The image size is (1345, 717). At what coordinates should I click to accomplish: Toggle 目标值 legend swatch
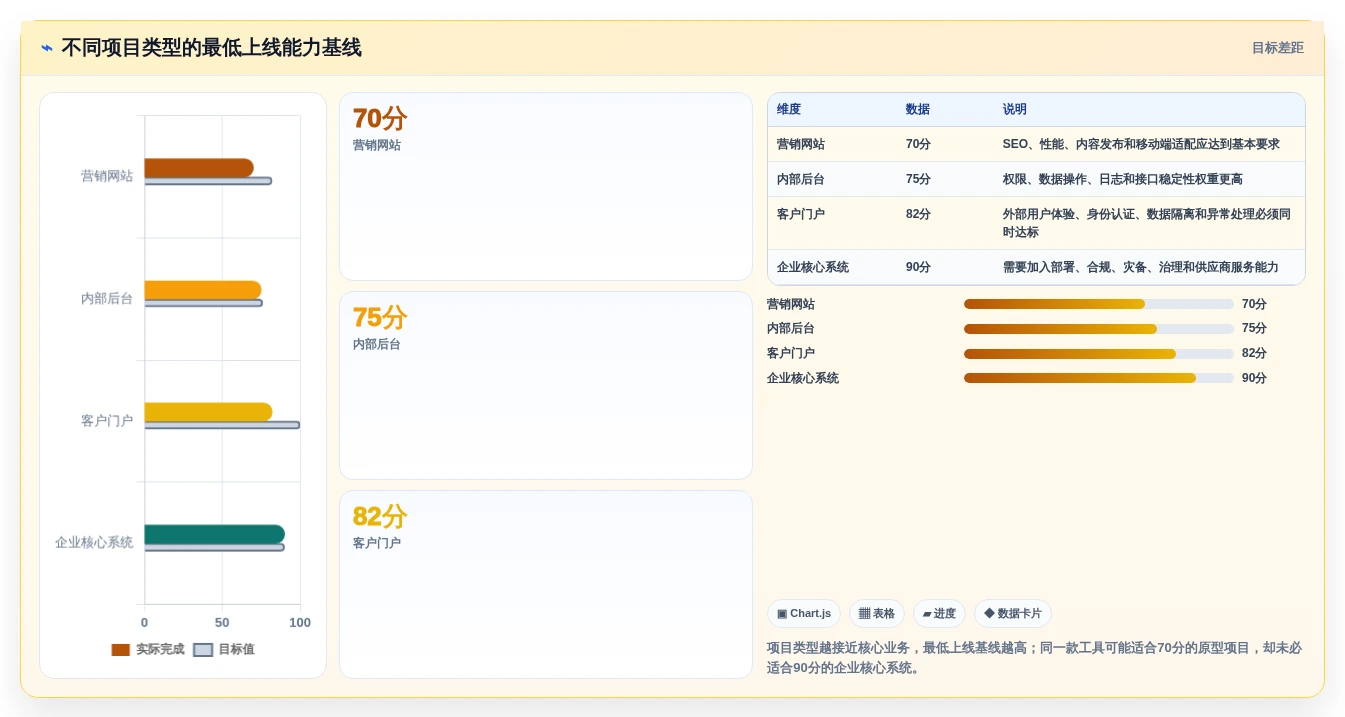point(203,650)
